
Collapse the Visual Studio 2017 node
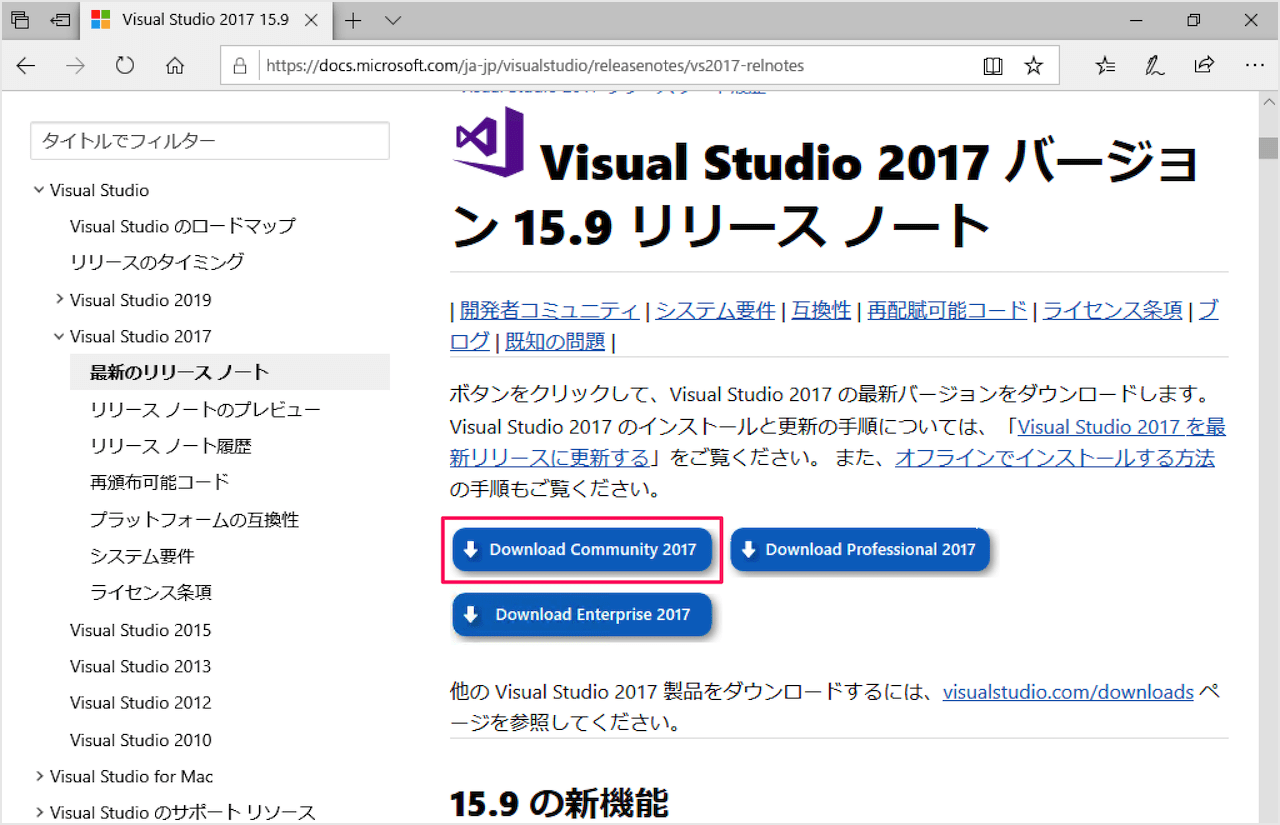point(59,336)
